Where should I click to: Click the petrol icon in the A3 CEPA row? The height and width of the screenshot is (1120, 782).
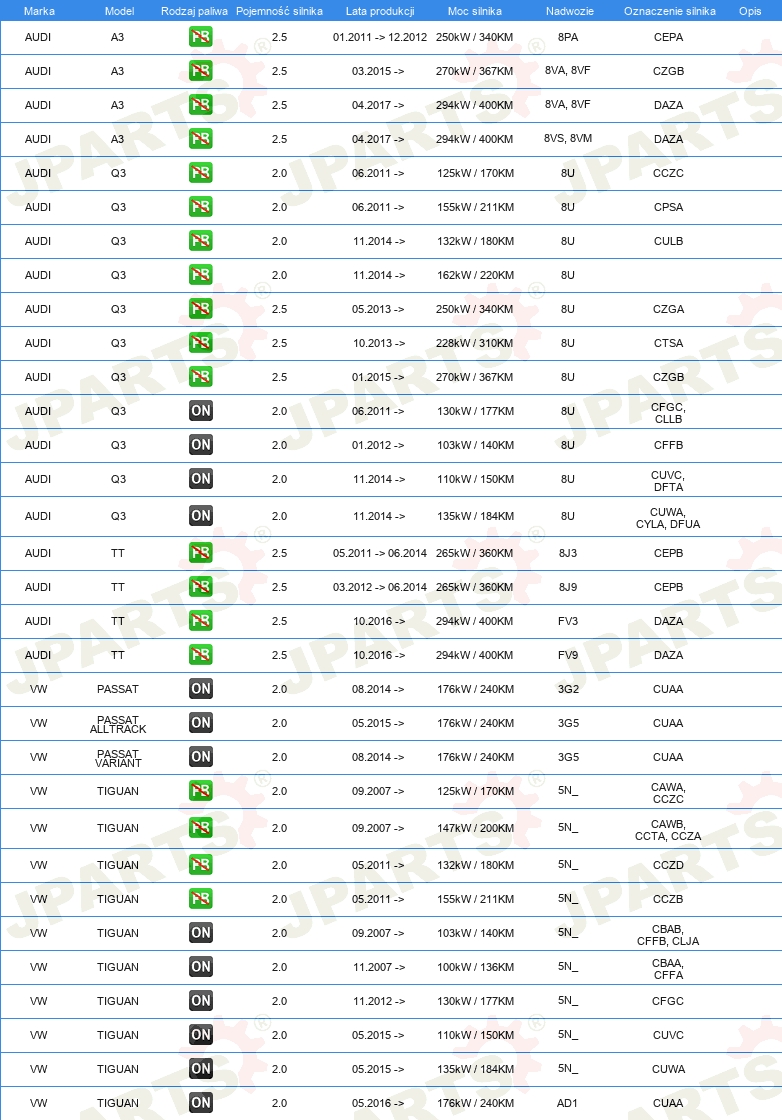(201, 36)
